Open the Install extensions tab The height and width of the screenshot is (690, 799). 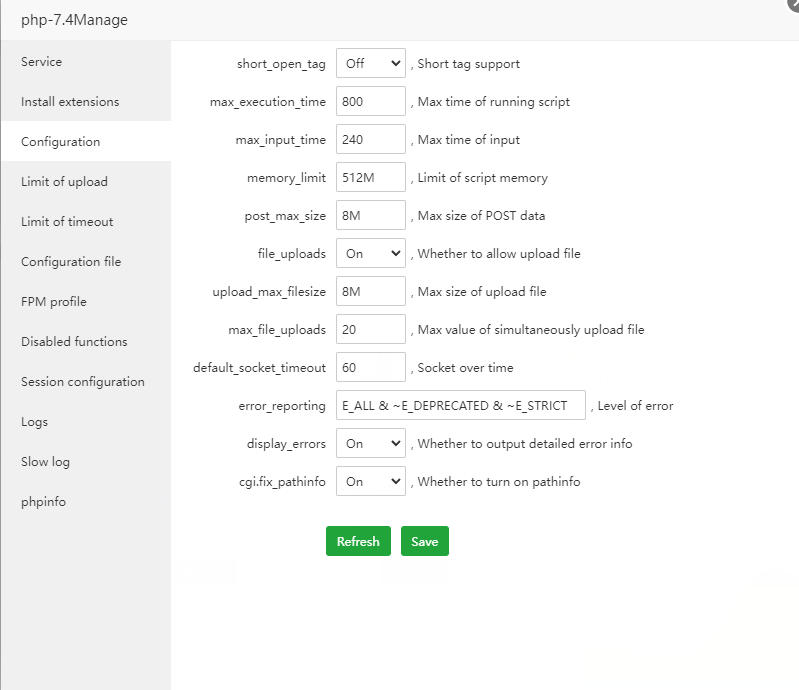[70, 102]
